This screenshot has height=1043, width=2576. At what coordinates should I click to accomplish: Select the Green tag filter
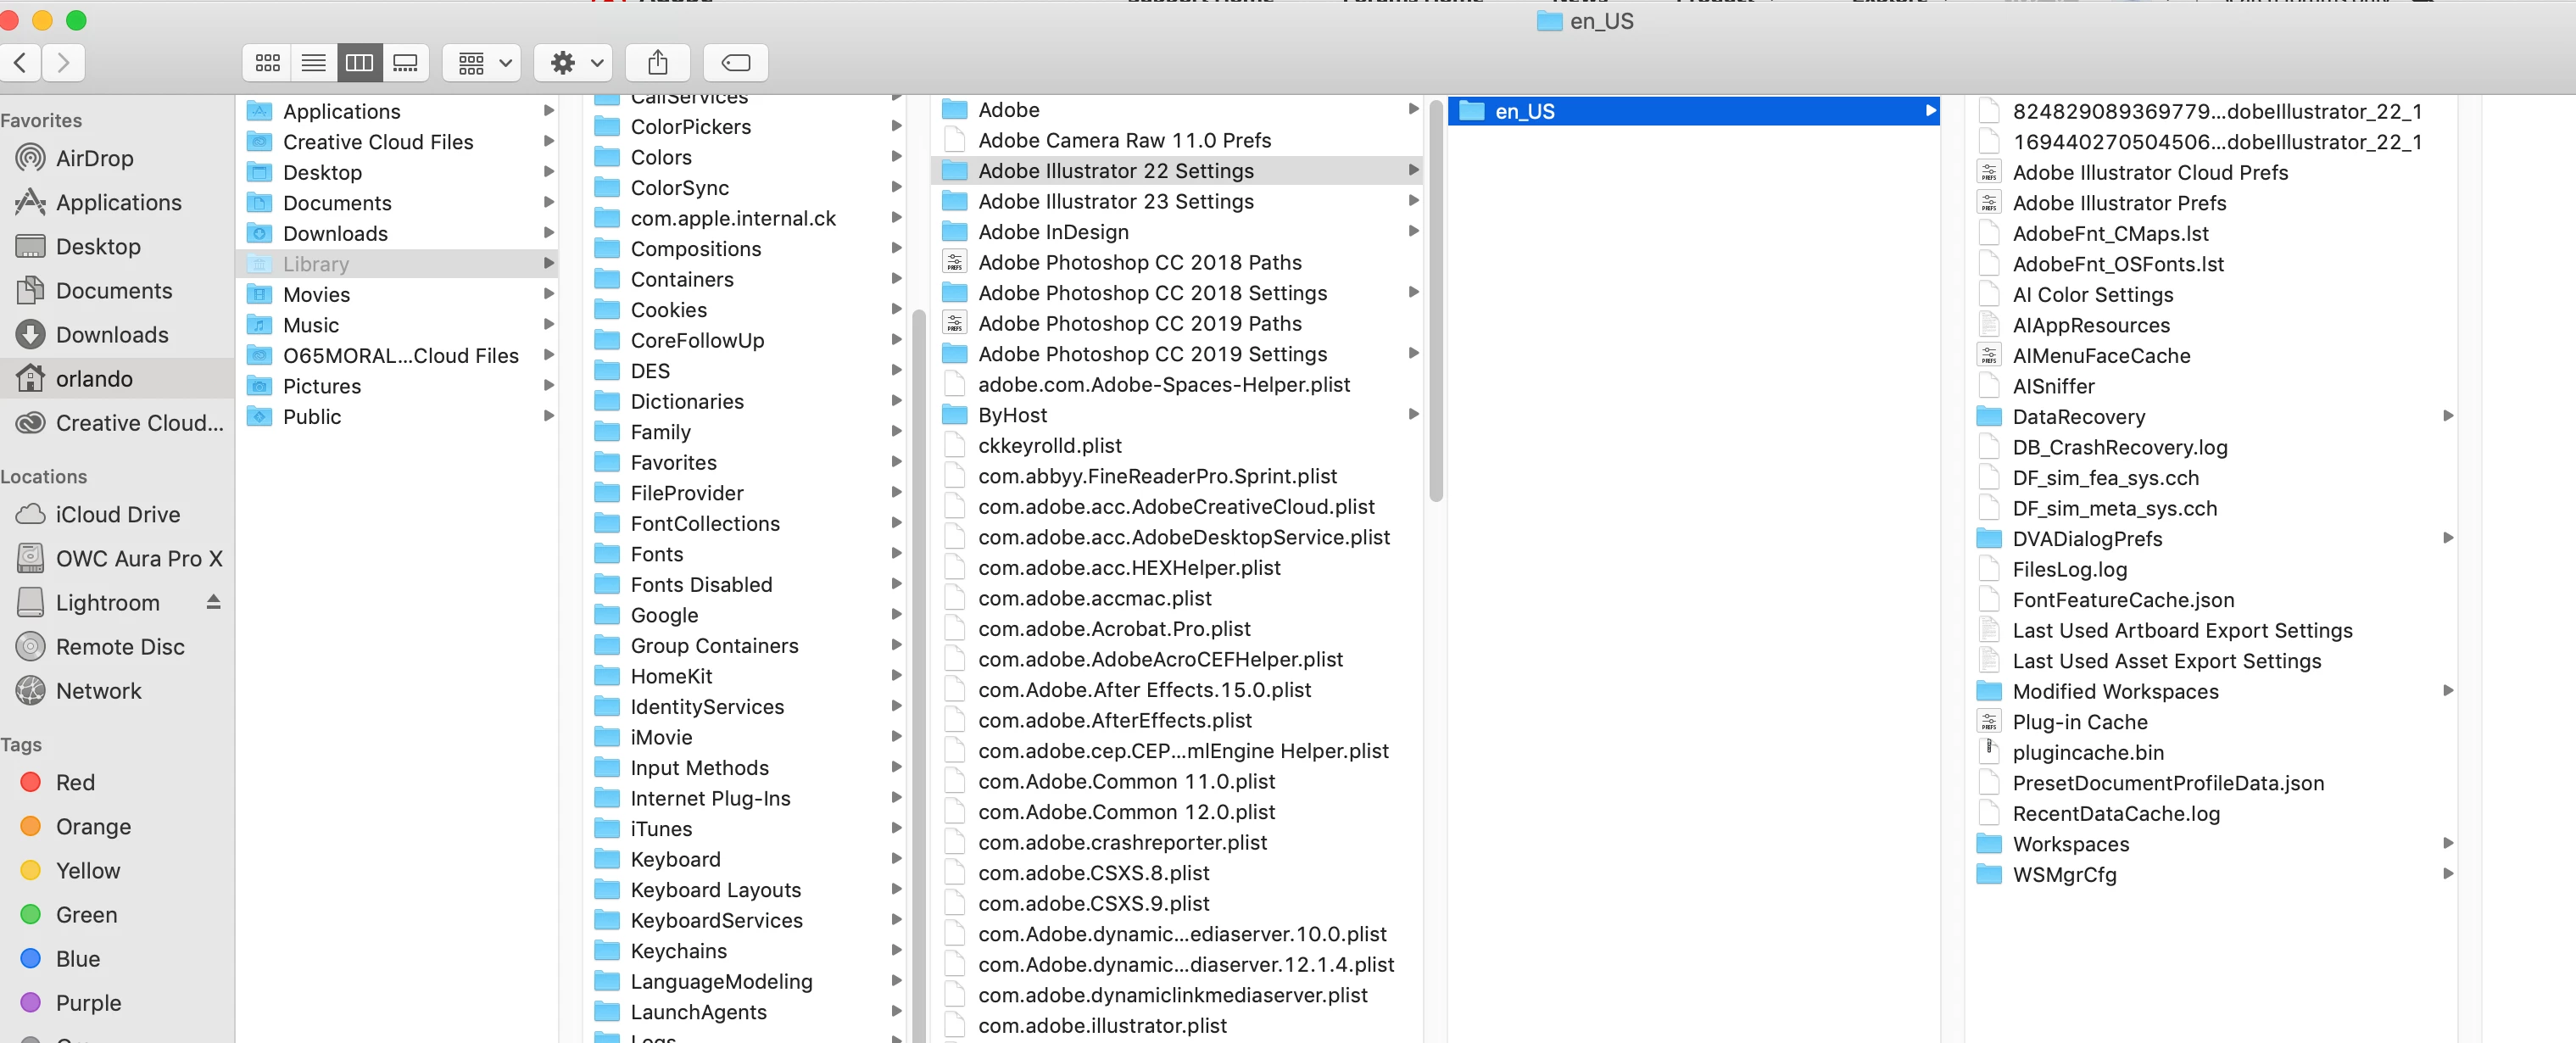point(86,914)
